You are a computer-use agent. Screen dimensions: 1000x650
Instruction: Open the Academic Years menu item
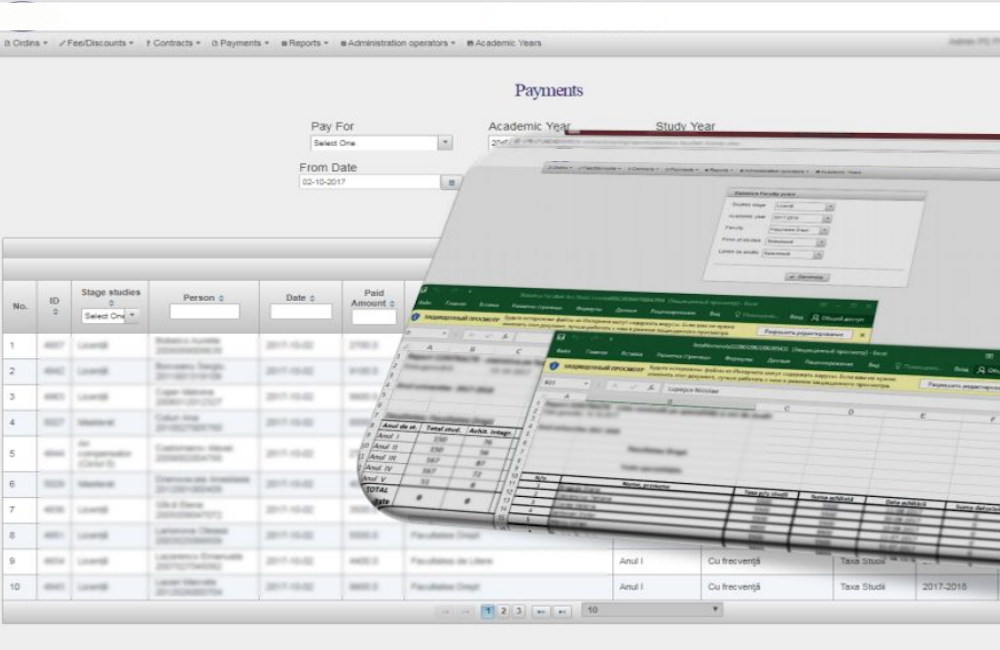pos(504,43)
